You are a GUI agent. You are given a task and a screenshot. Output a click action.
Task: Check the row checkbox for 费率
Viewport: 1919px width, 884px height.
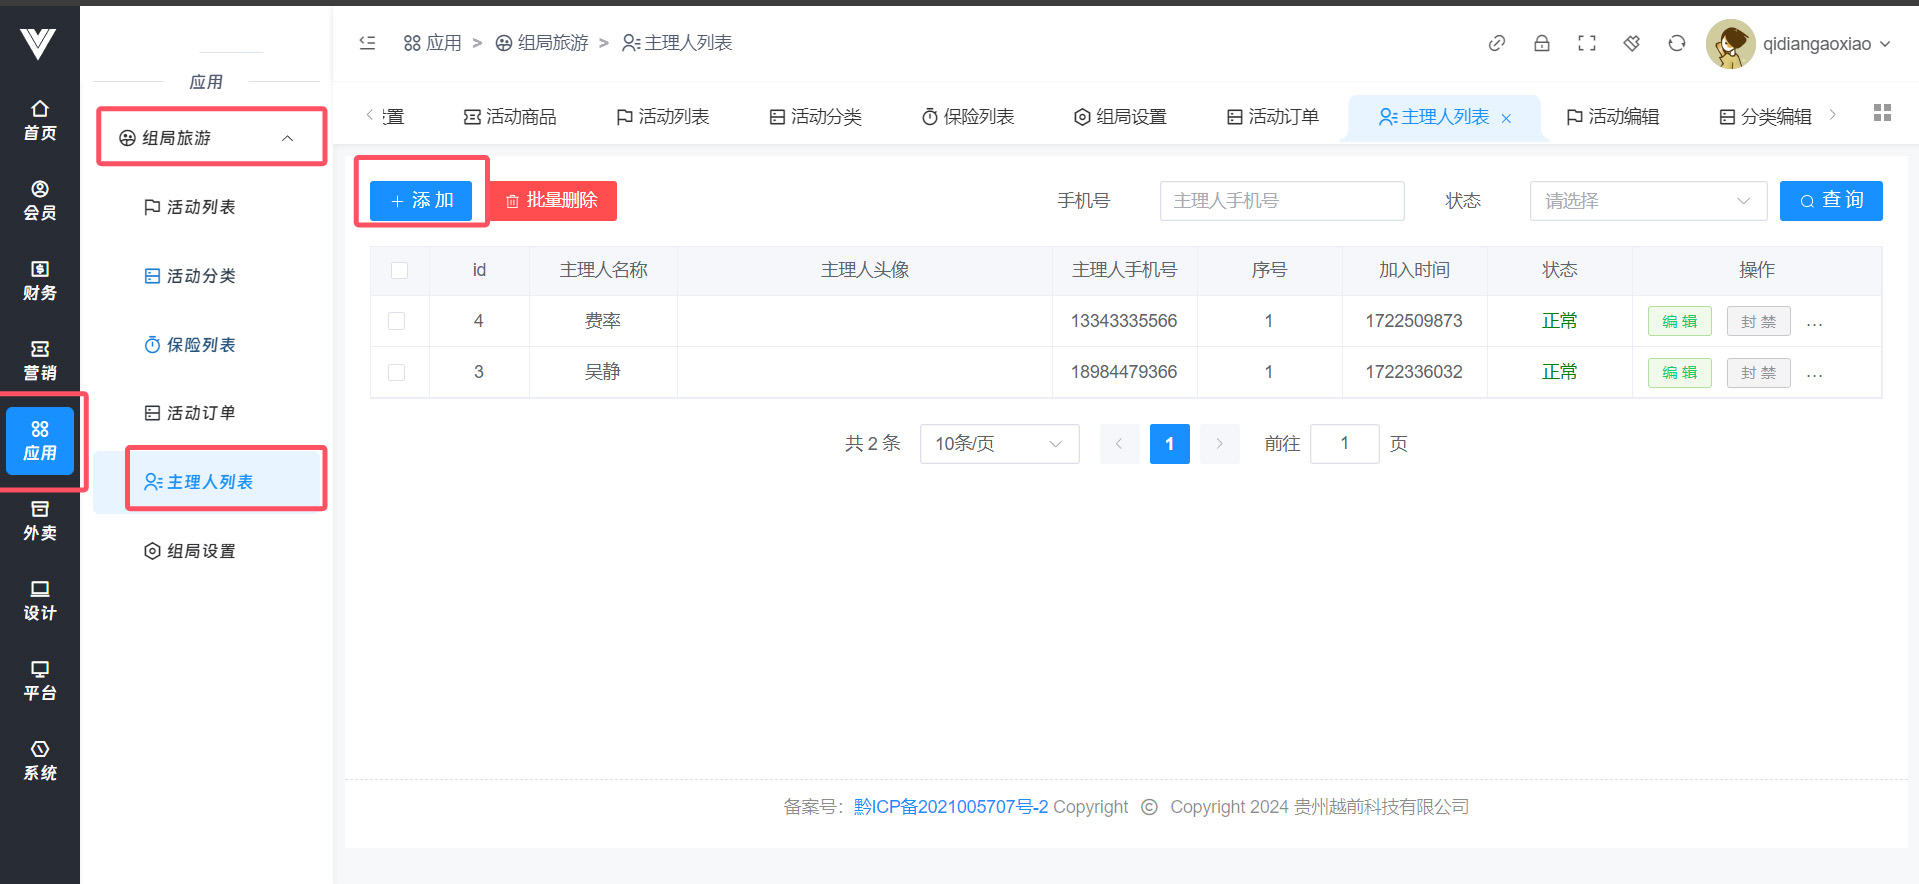point(397,321)
